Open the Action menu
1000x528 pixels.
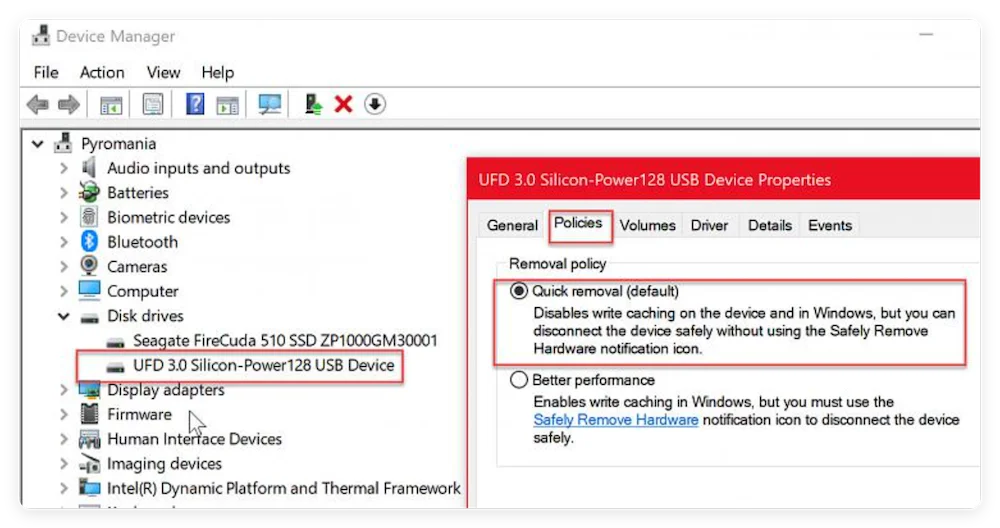pyautogui.click(x=102, y=73)
